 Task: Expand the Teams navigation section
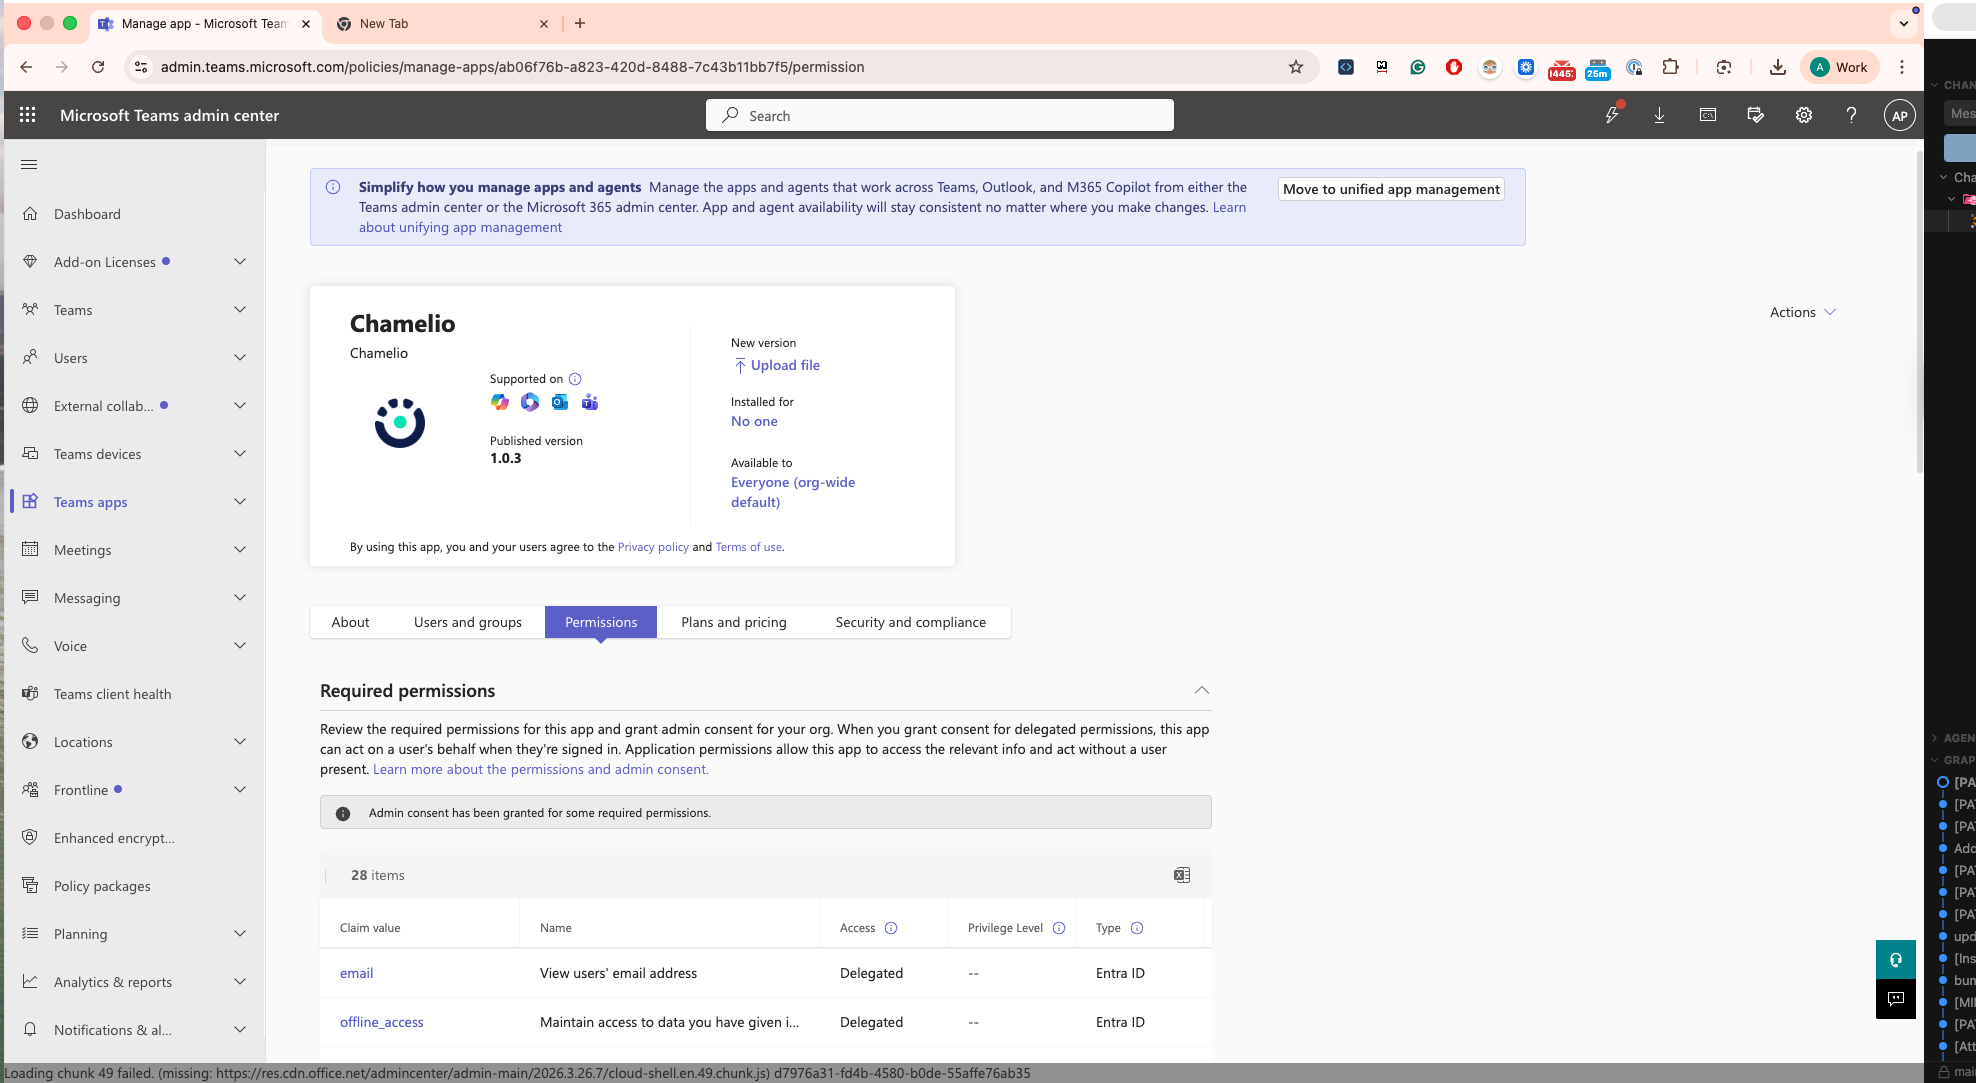point(240,310)
